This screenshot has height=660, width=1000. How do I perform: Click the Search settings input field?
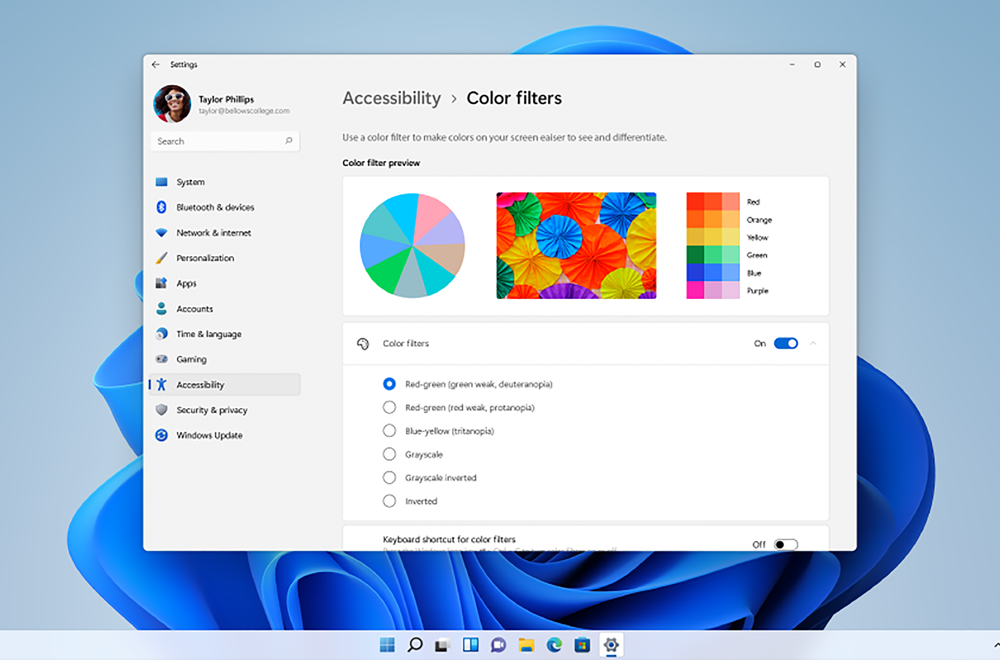tap(224, 141)
